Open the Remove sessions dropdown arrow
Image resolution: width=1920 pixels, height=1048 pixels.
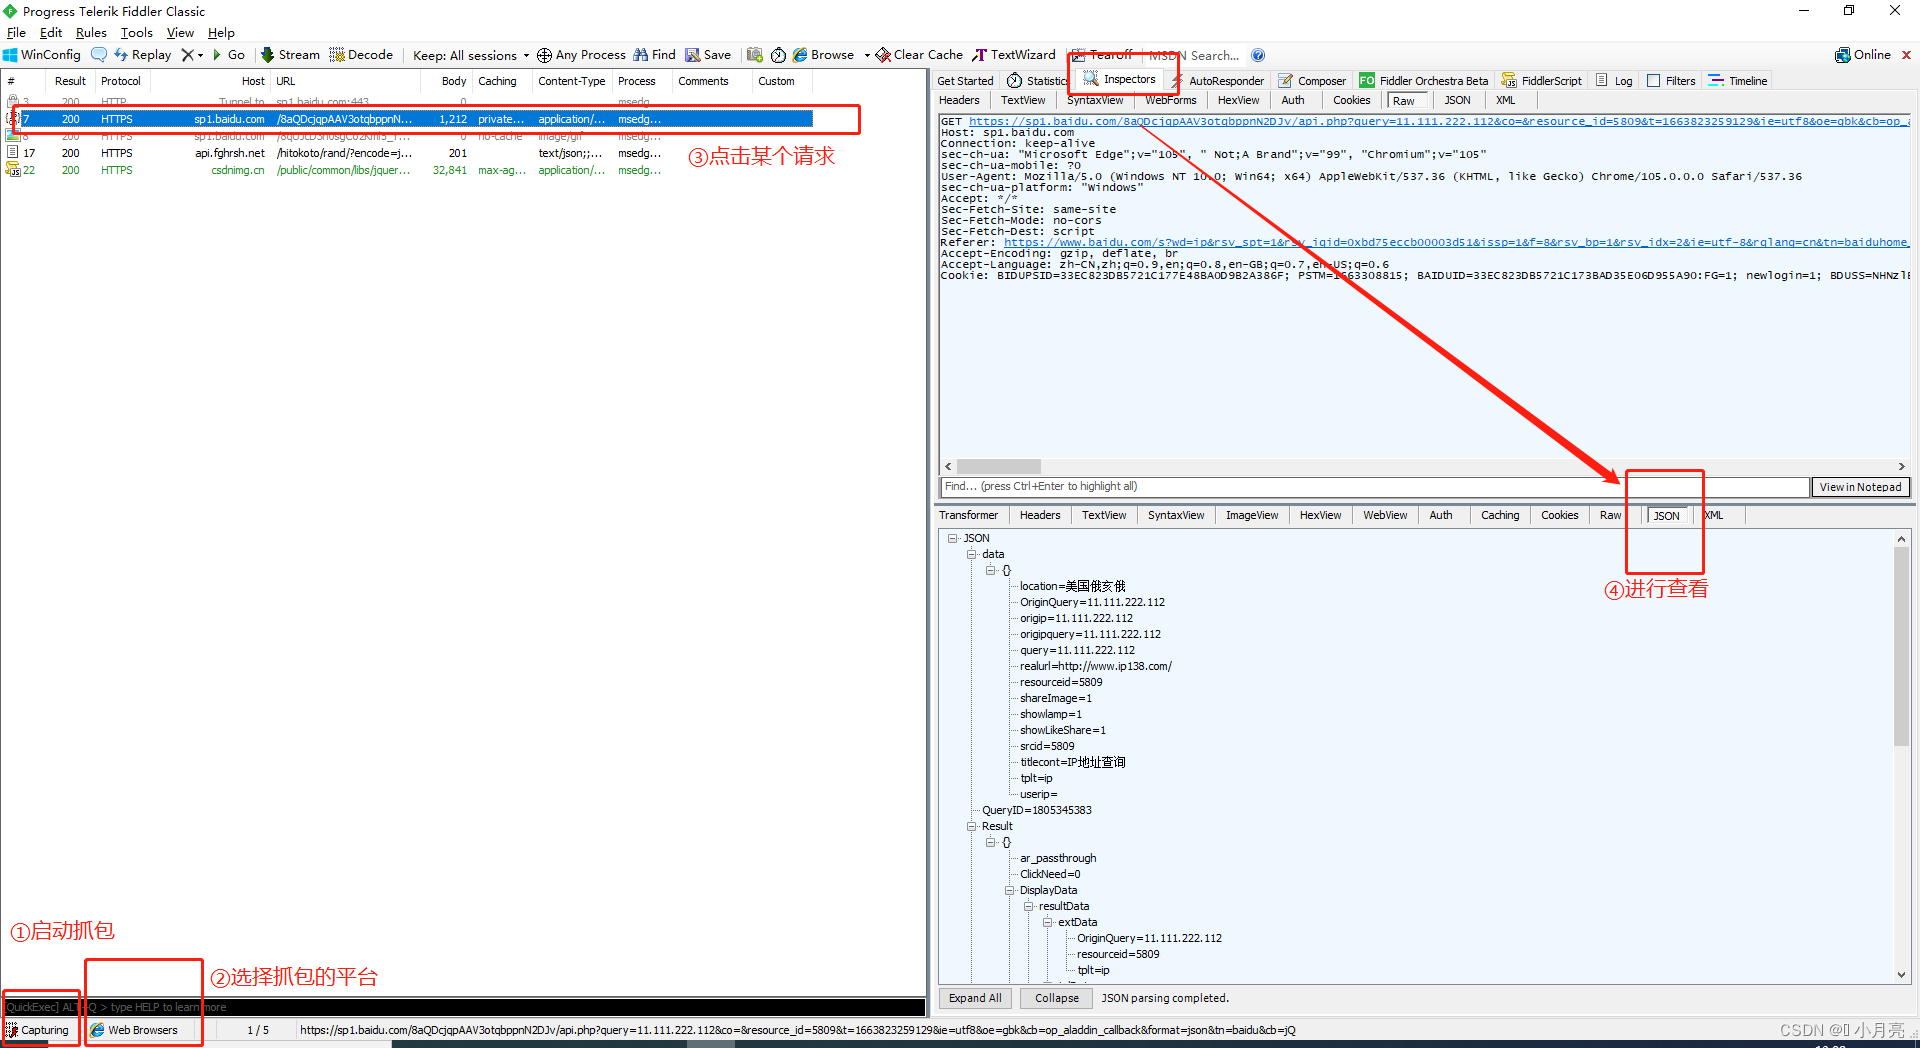(200, 55)
